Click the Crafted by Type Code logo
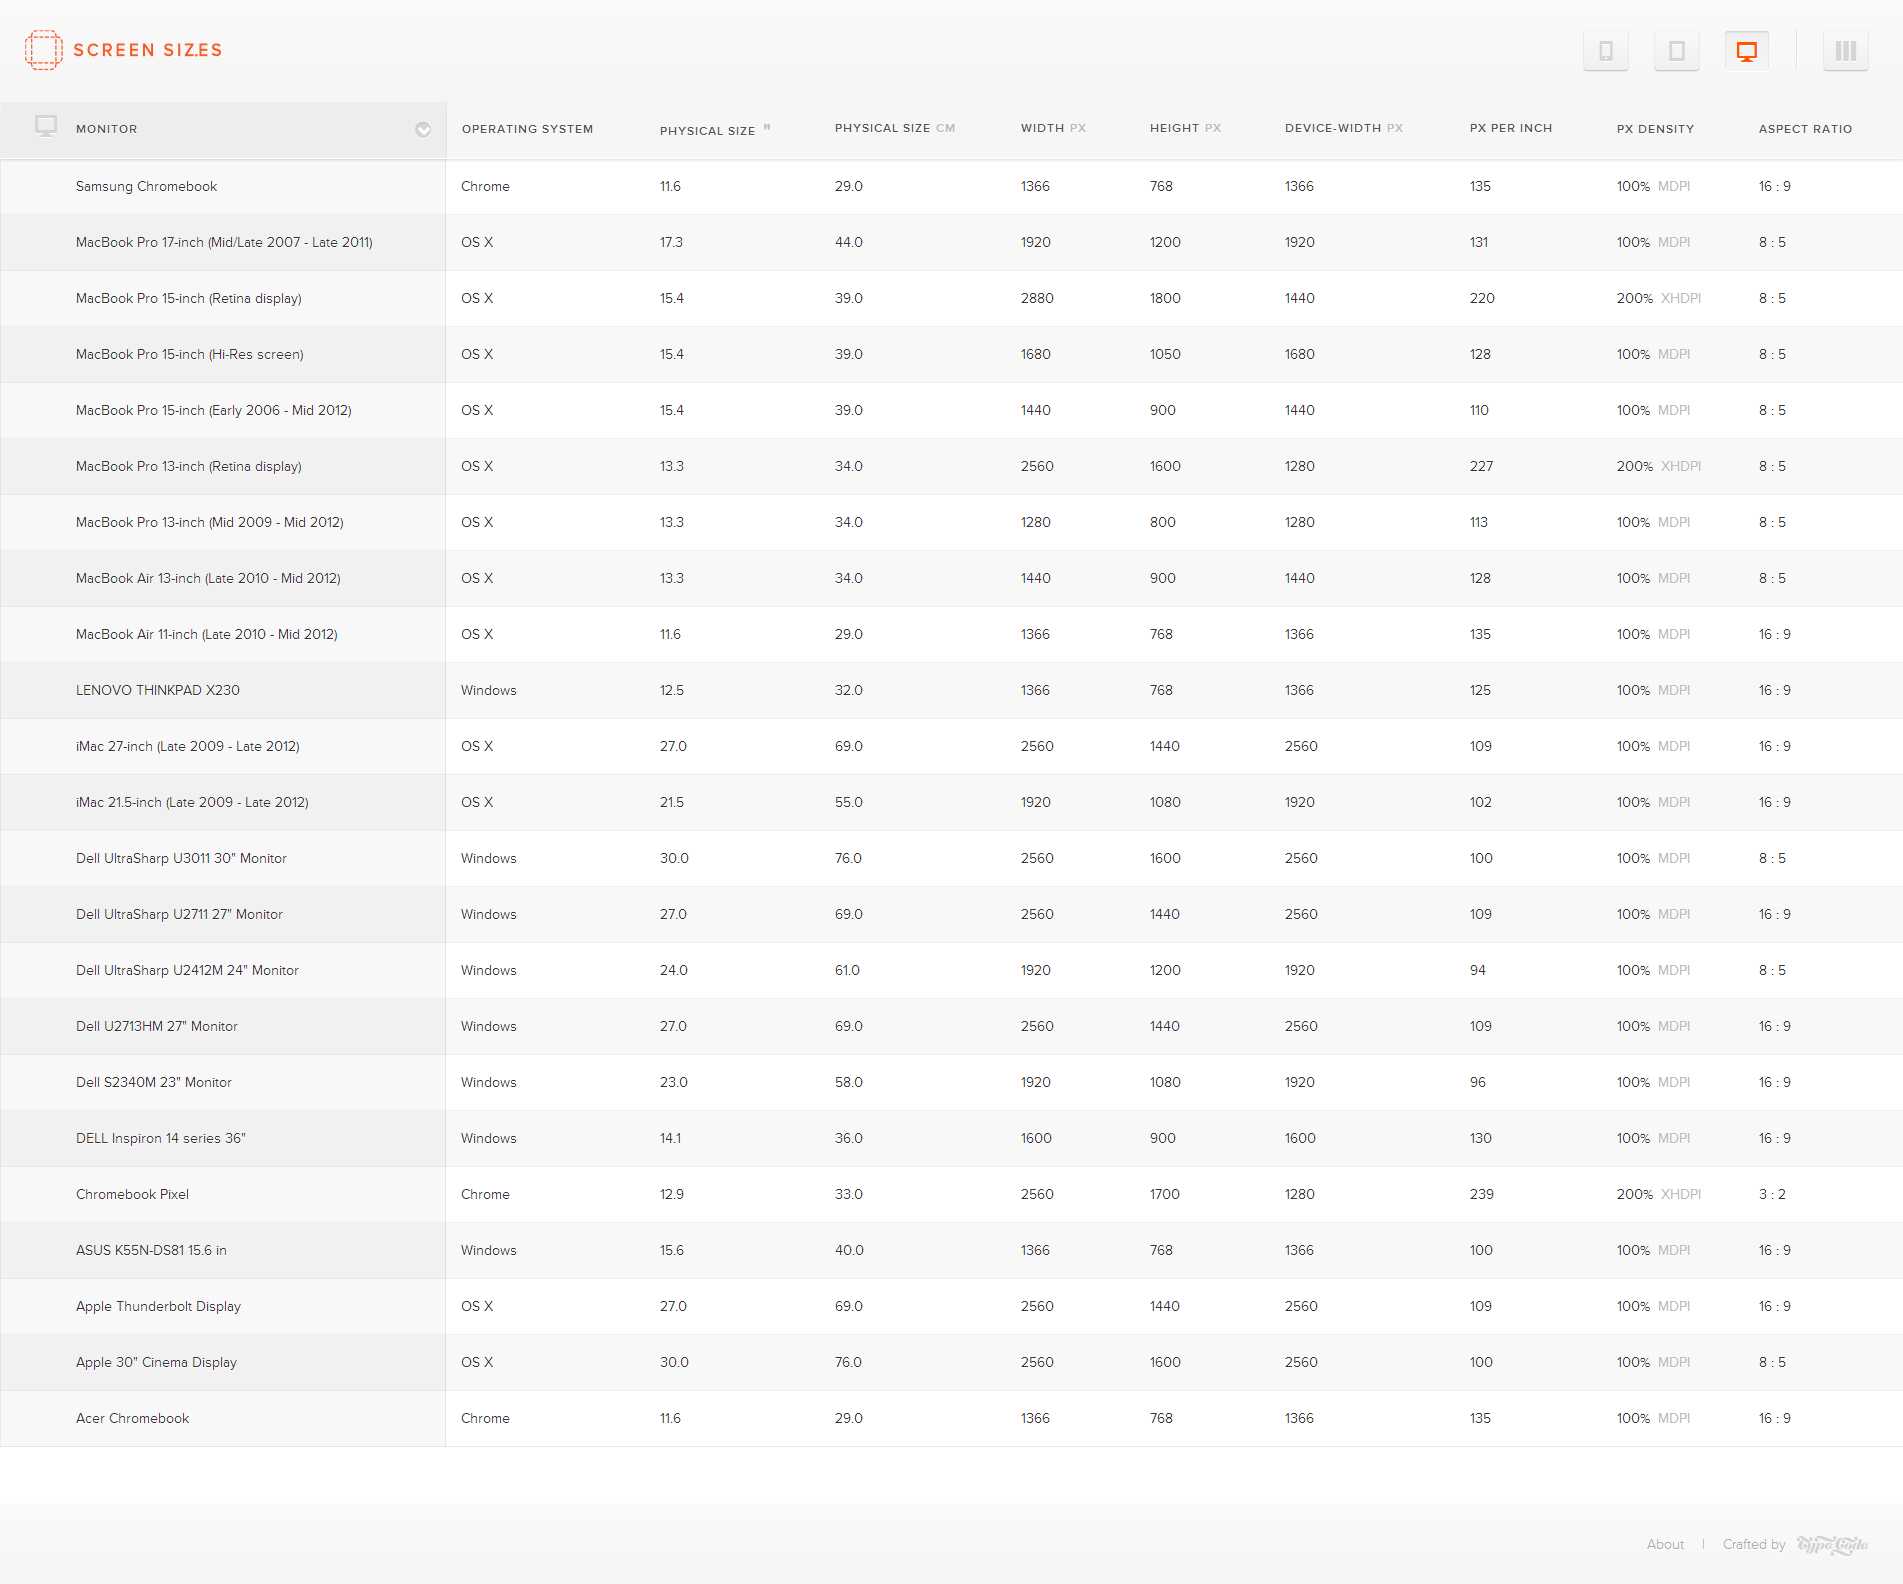This screenshot has width=1903, height=1584. click(1832, 1545)
